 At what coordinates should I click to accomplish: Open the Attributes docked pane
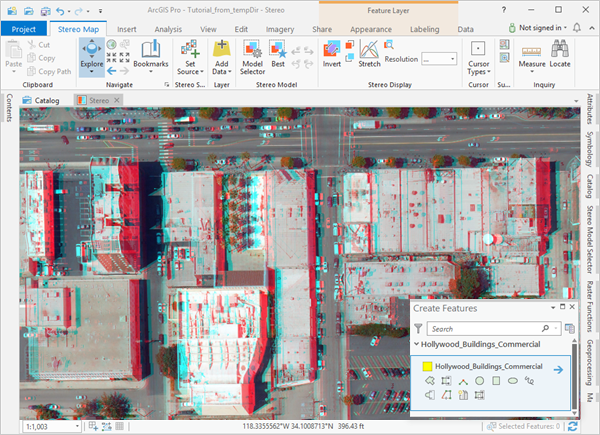point(590,109)
